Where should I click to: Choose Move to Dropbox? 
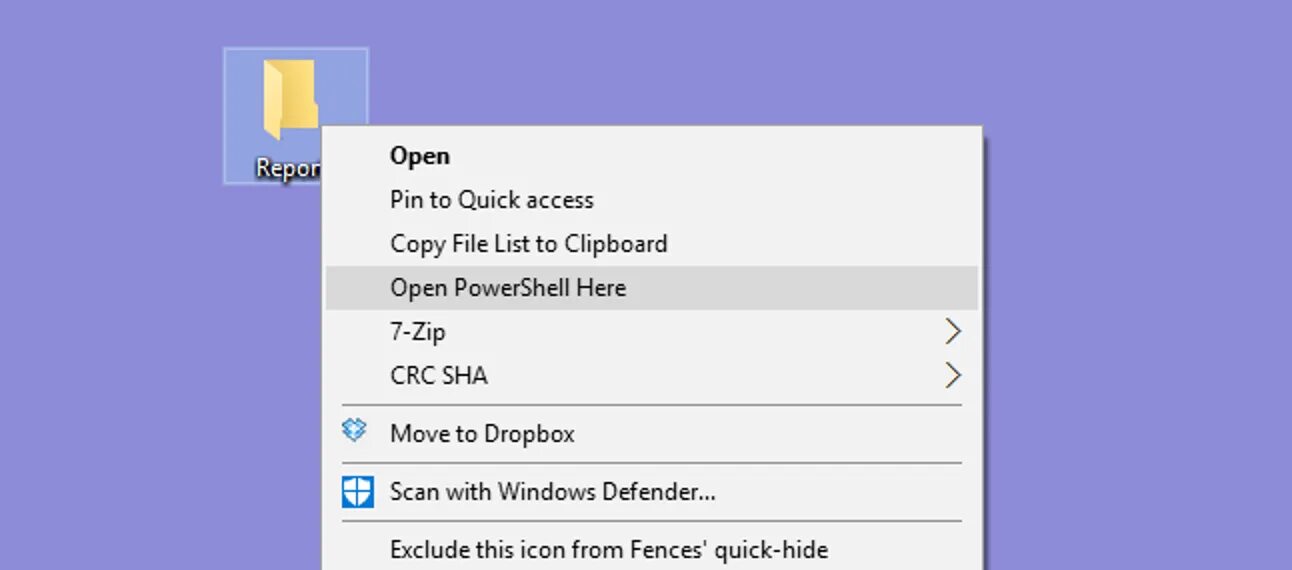tap(482, 434)
